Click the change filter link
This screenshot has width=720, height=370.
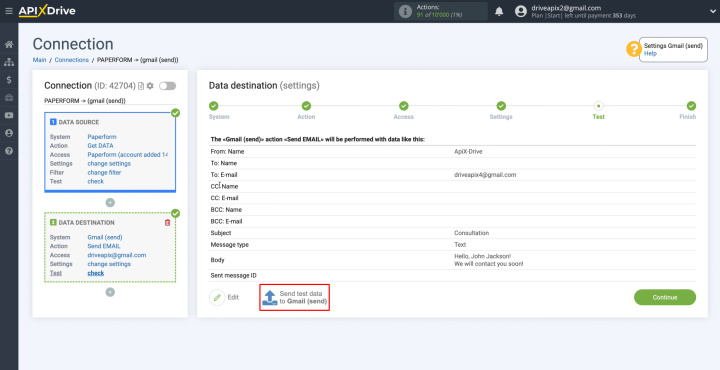click(105, 173)
